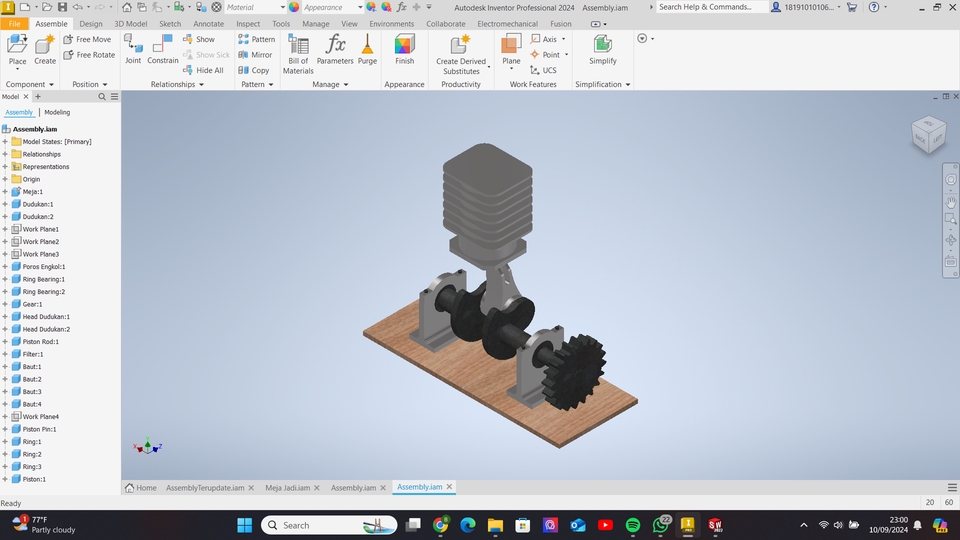
Task: Open the Simplify tool
Action: tap(602, 50)
